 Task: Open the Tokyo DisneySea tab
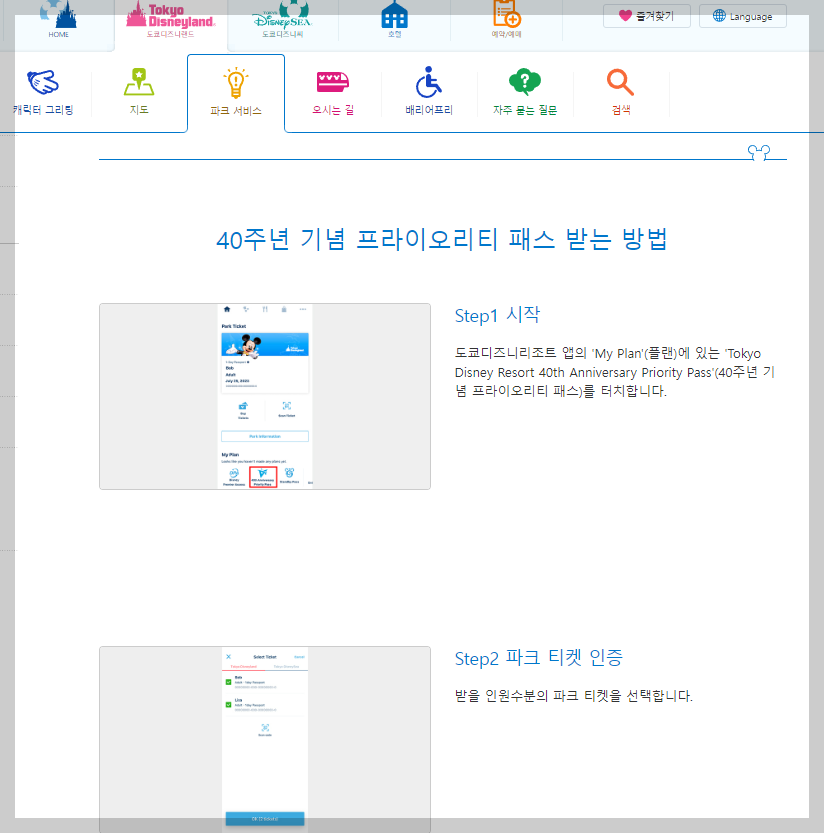pyautogui.click(x=283, y=20)
